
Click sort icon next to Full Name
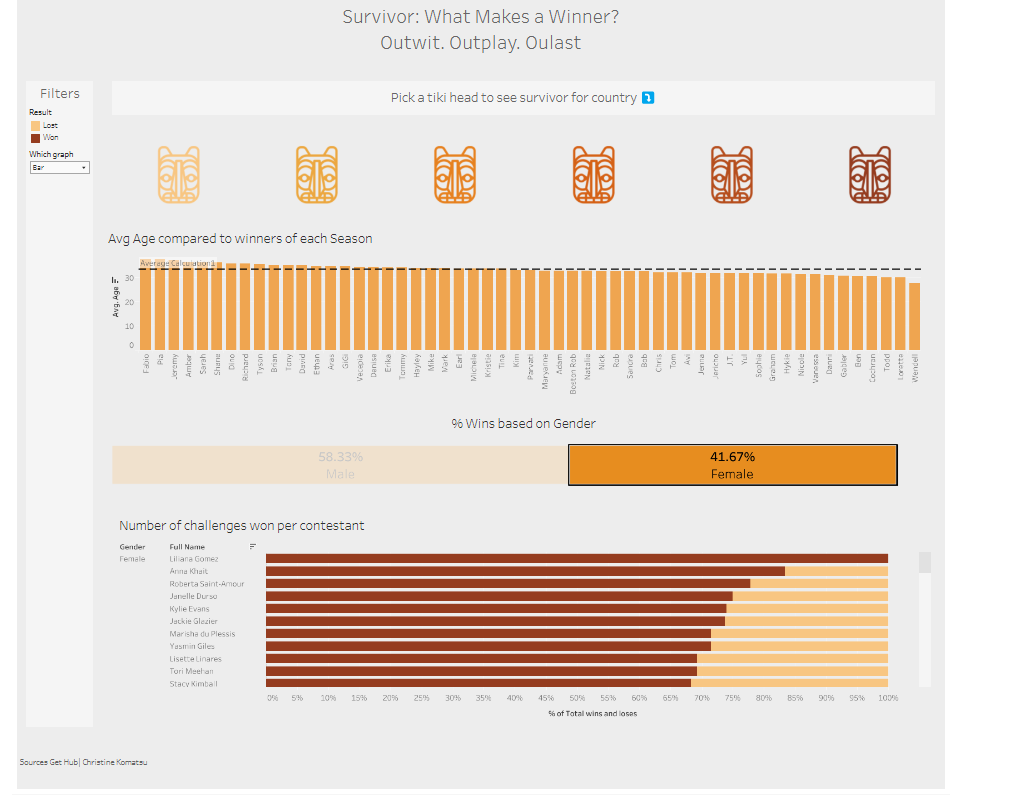tap(253, 546)
